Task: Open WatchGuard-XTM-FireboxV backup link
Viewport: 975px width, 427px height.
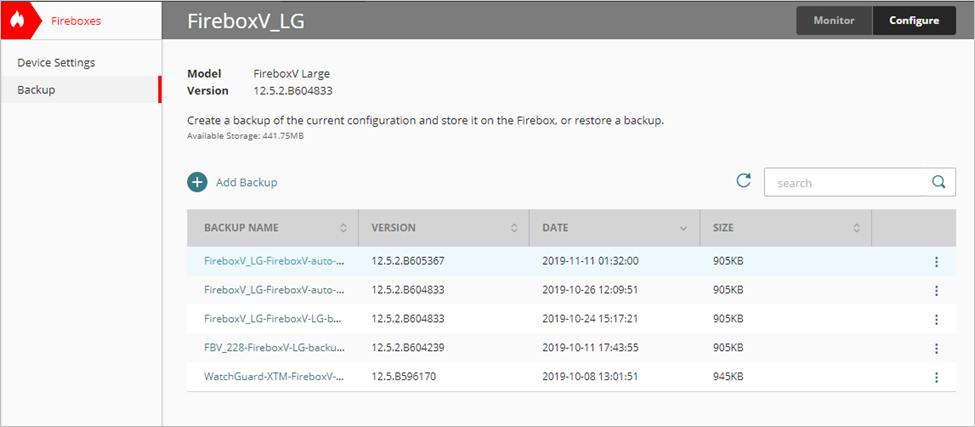Action: pyautogui.click(x=274, y=376)
